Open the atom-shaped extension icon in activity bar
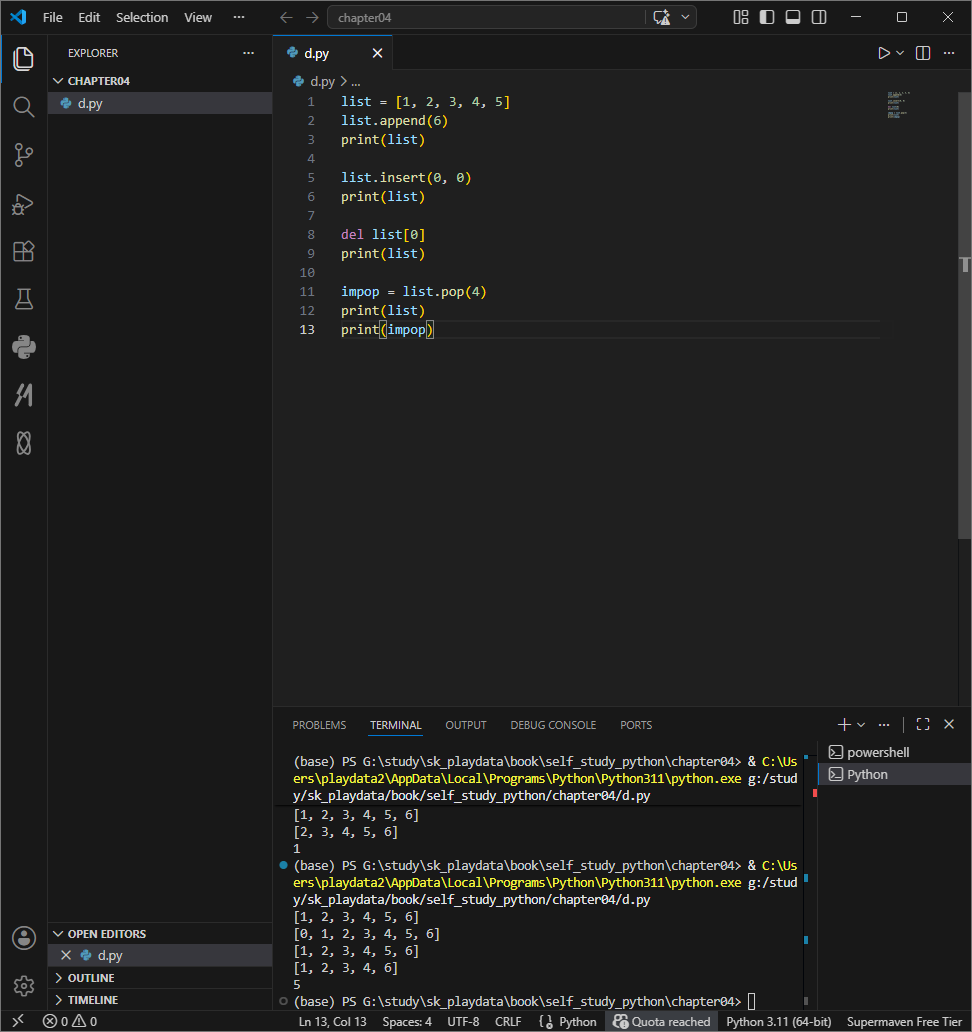 [24, 443]
